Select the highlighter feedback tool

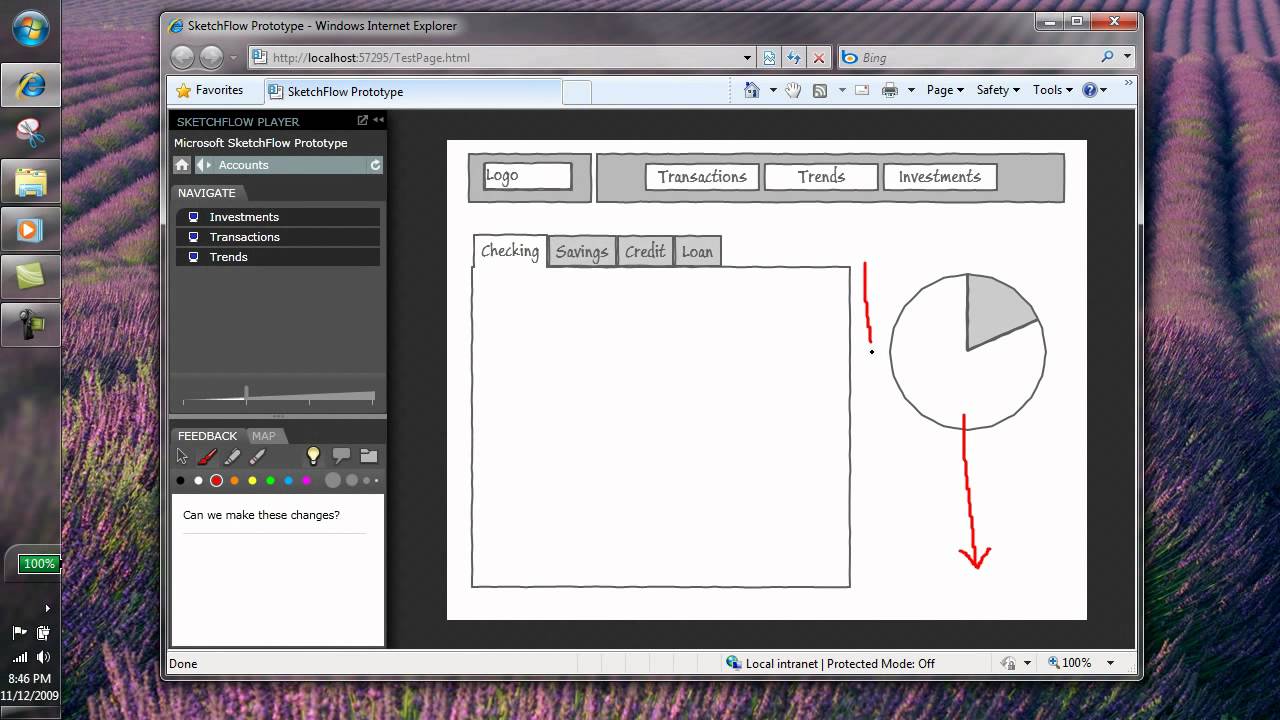click(x=232, y=456)
